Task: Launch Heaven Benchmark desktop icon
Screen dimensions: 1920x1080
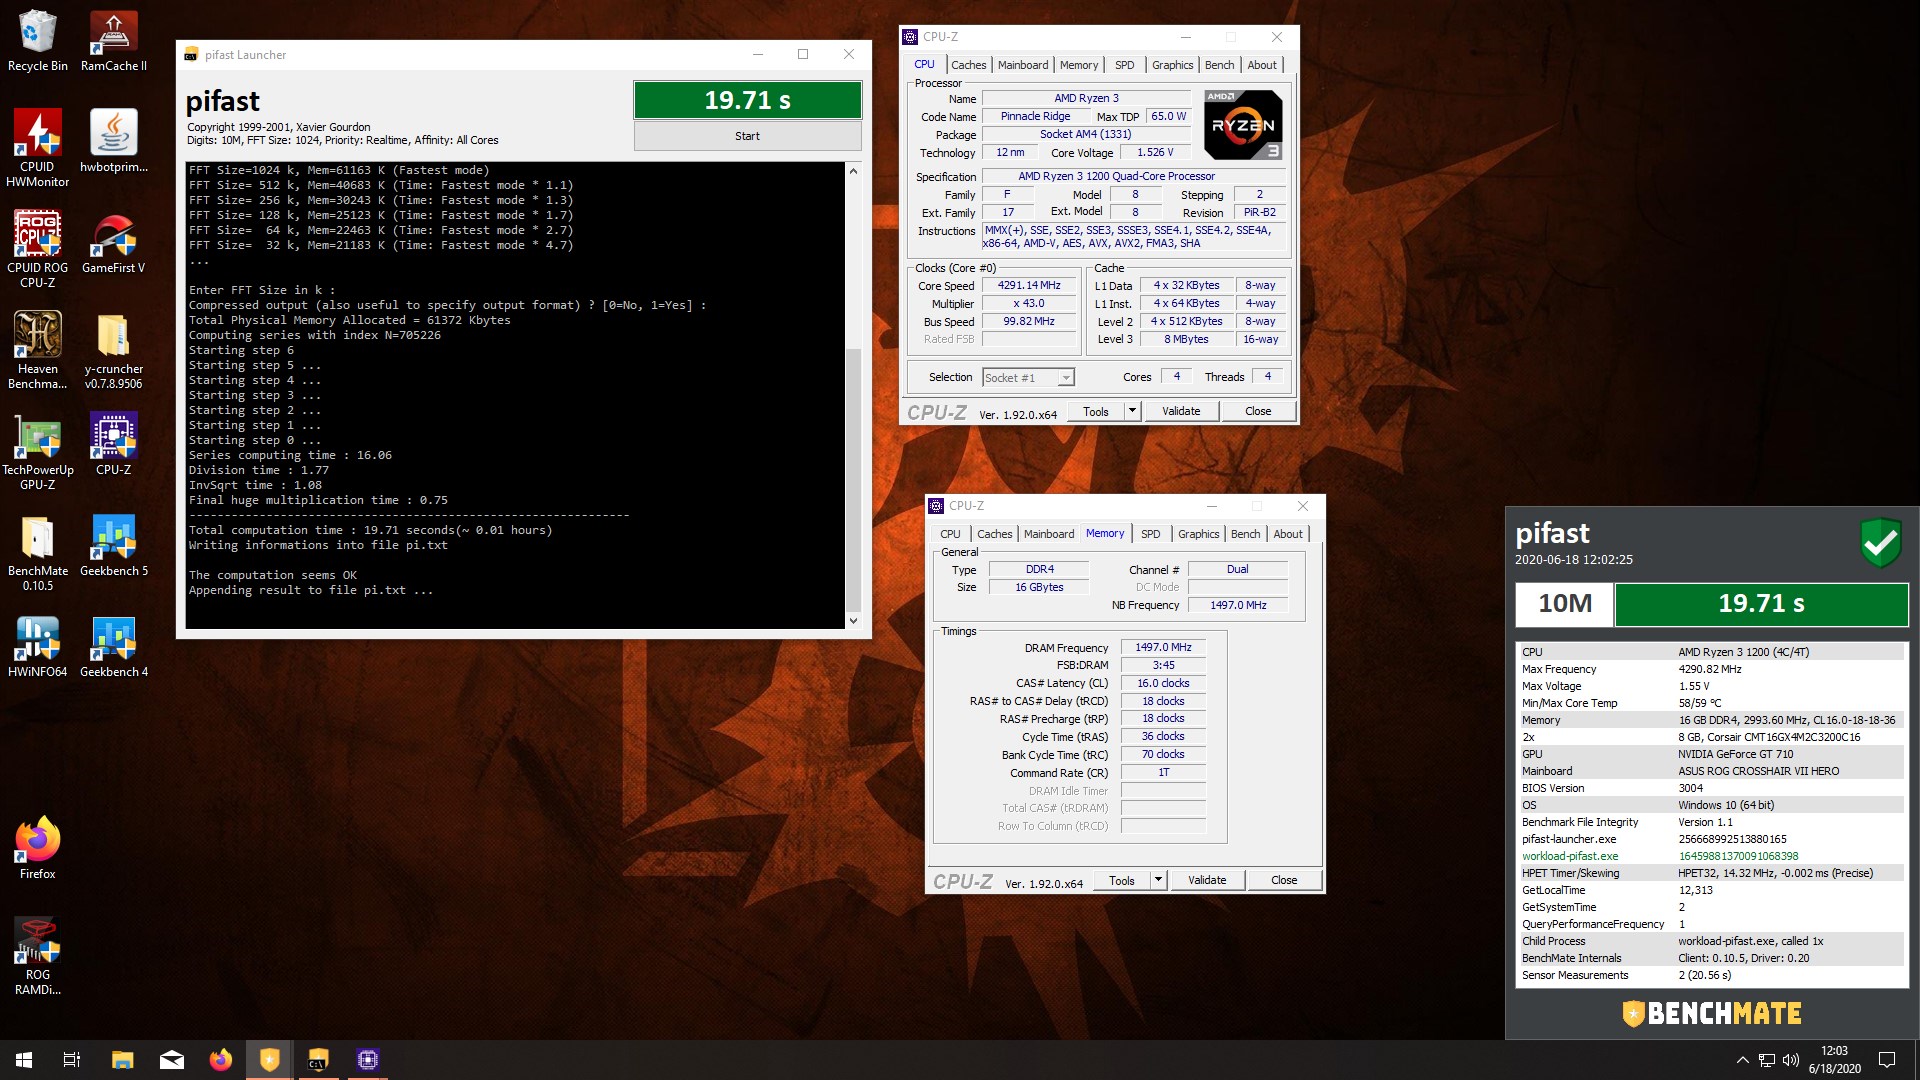Action: tap(37, 349)
